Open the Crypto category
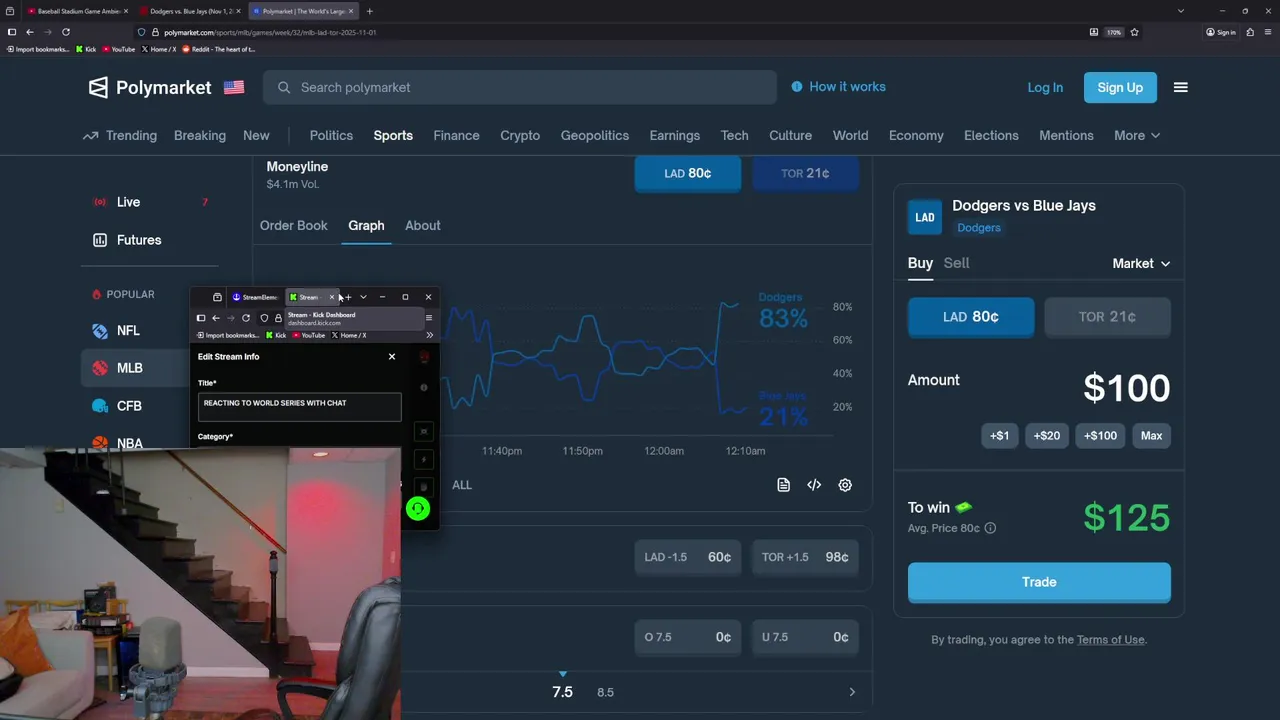Screen dimensions: 1280x720 coord(520,135)
